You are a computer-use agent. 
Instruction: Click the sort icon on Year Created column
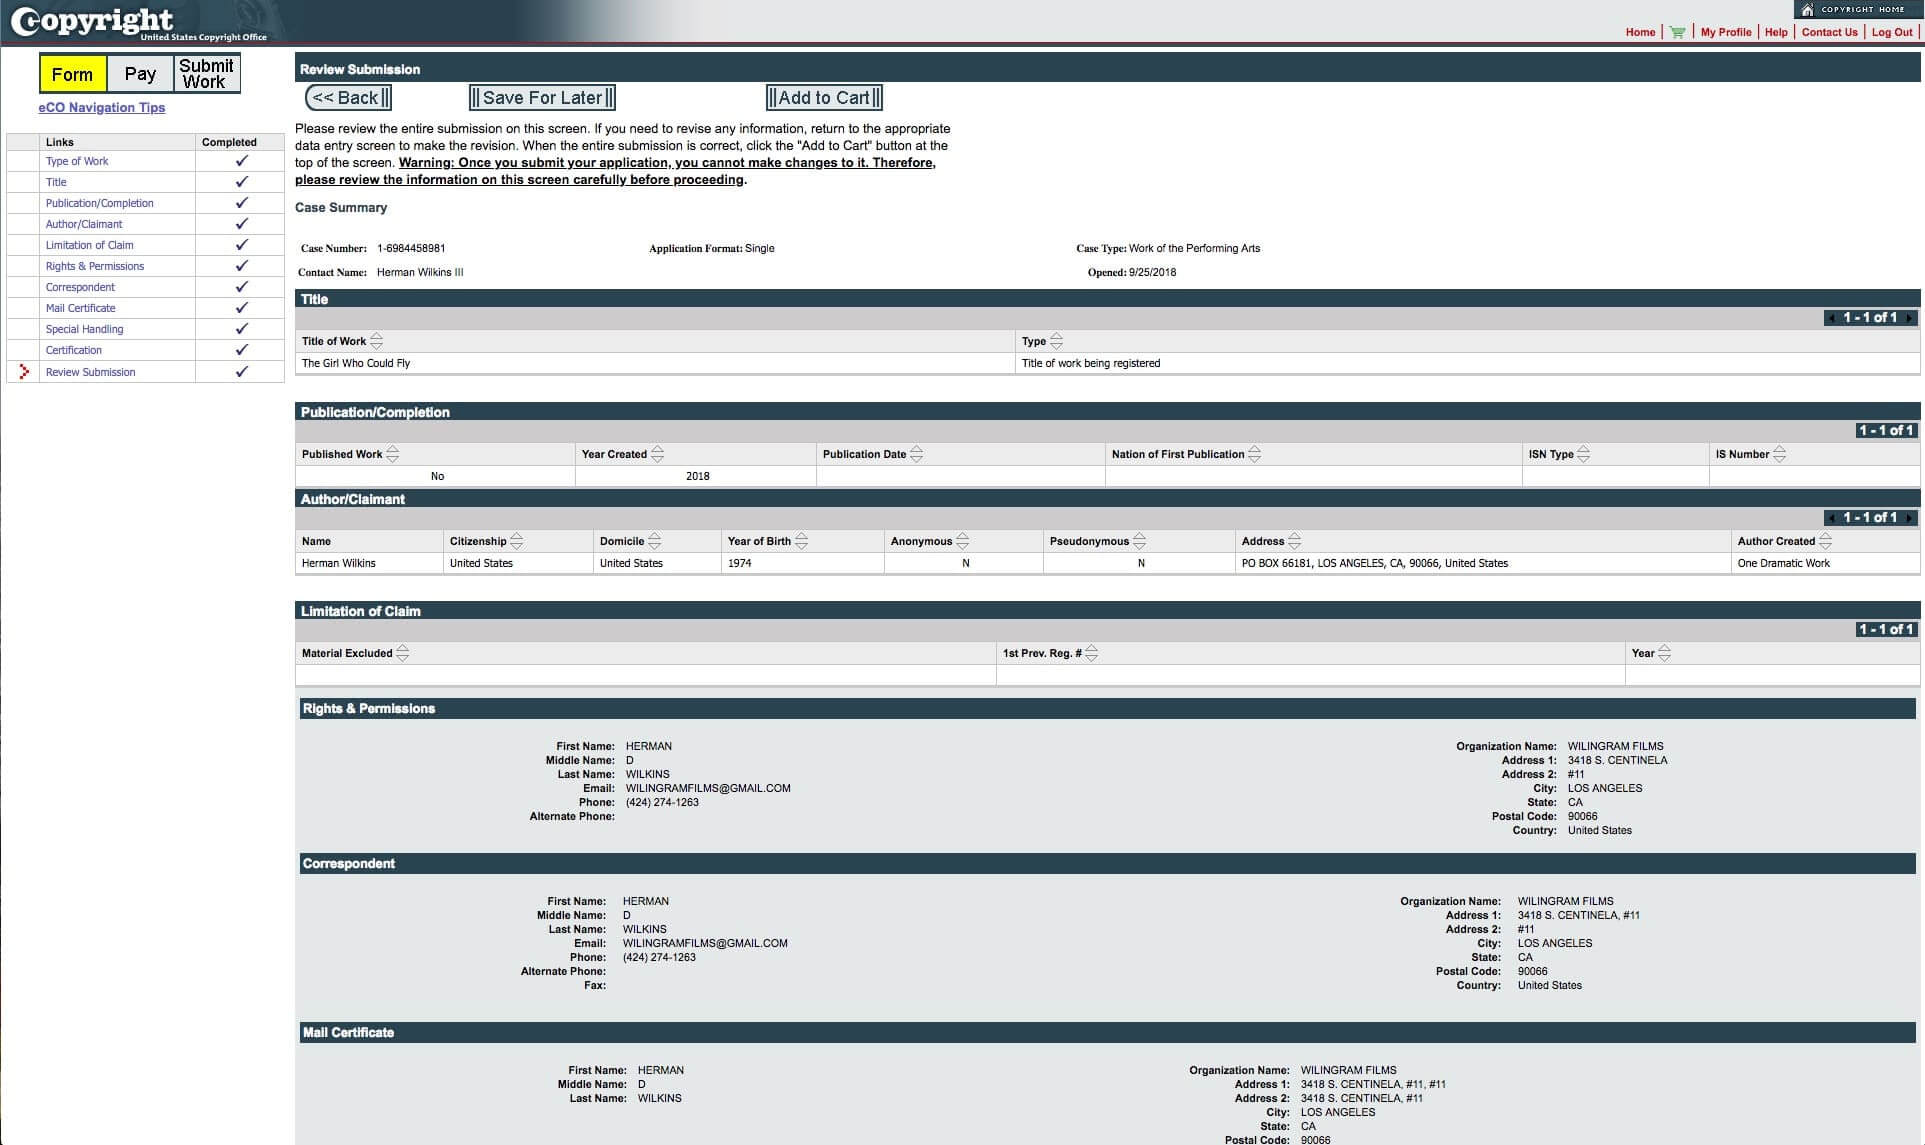pyautogui.click(x=658, y=454)
